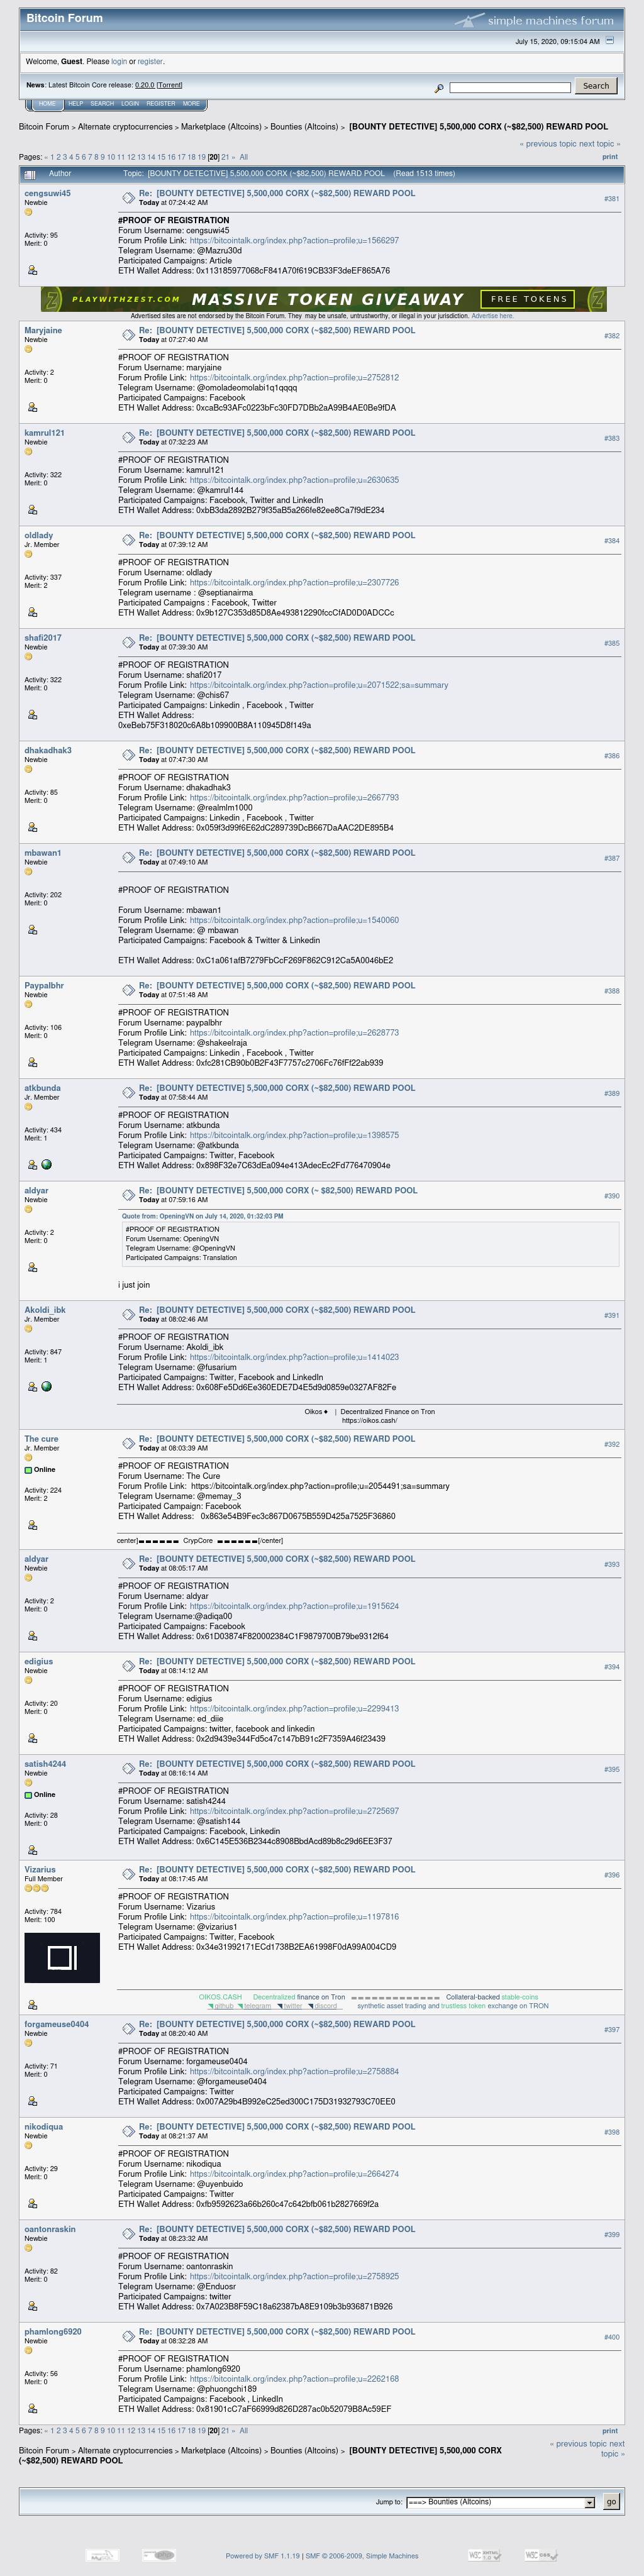Screen dimensions: 644x2576
Task: Visit Akoldi_ibk's website via globe icon
Action: click(46, 1387)
